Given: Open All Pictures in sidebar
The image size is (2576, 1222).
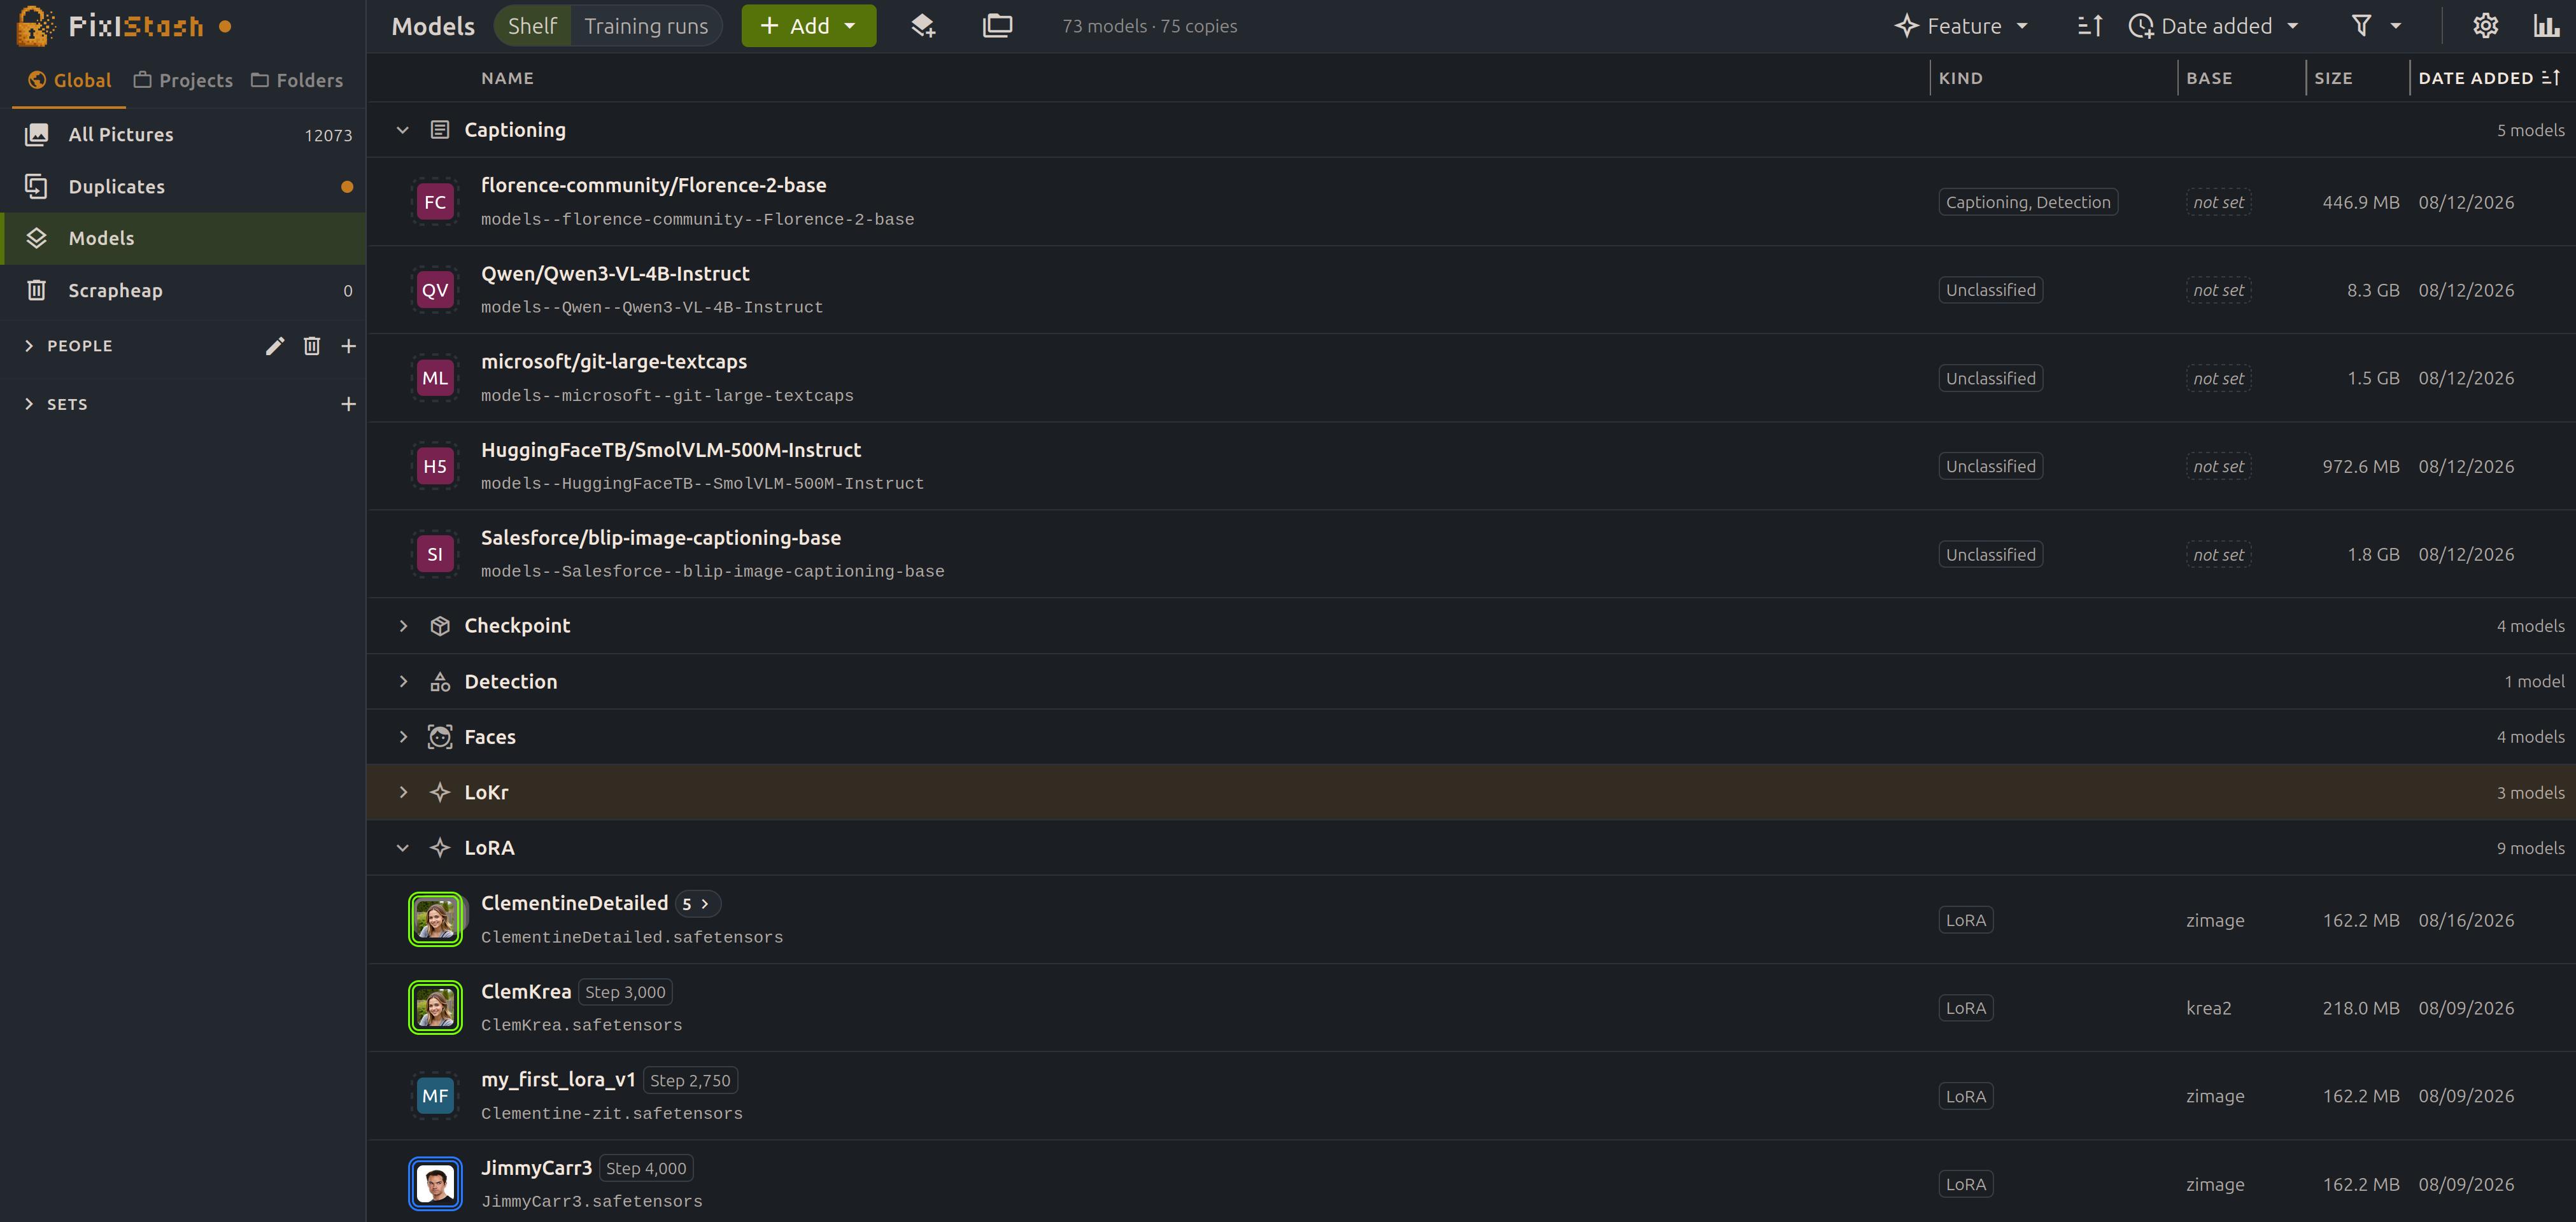Looking at the screenshot, I should pos(184,134).
